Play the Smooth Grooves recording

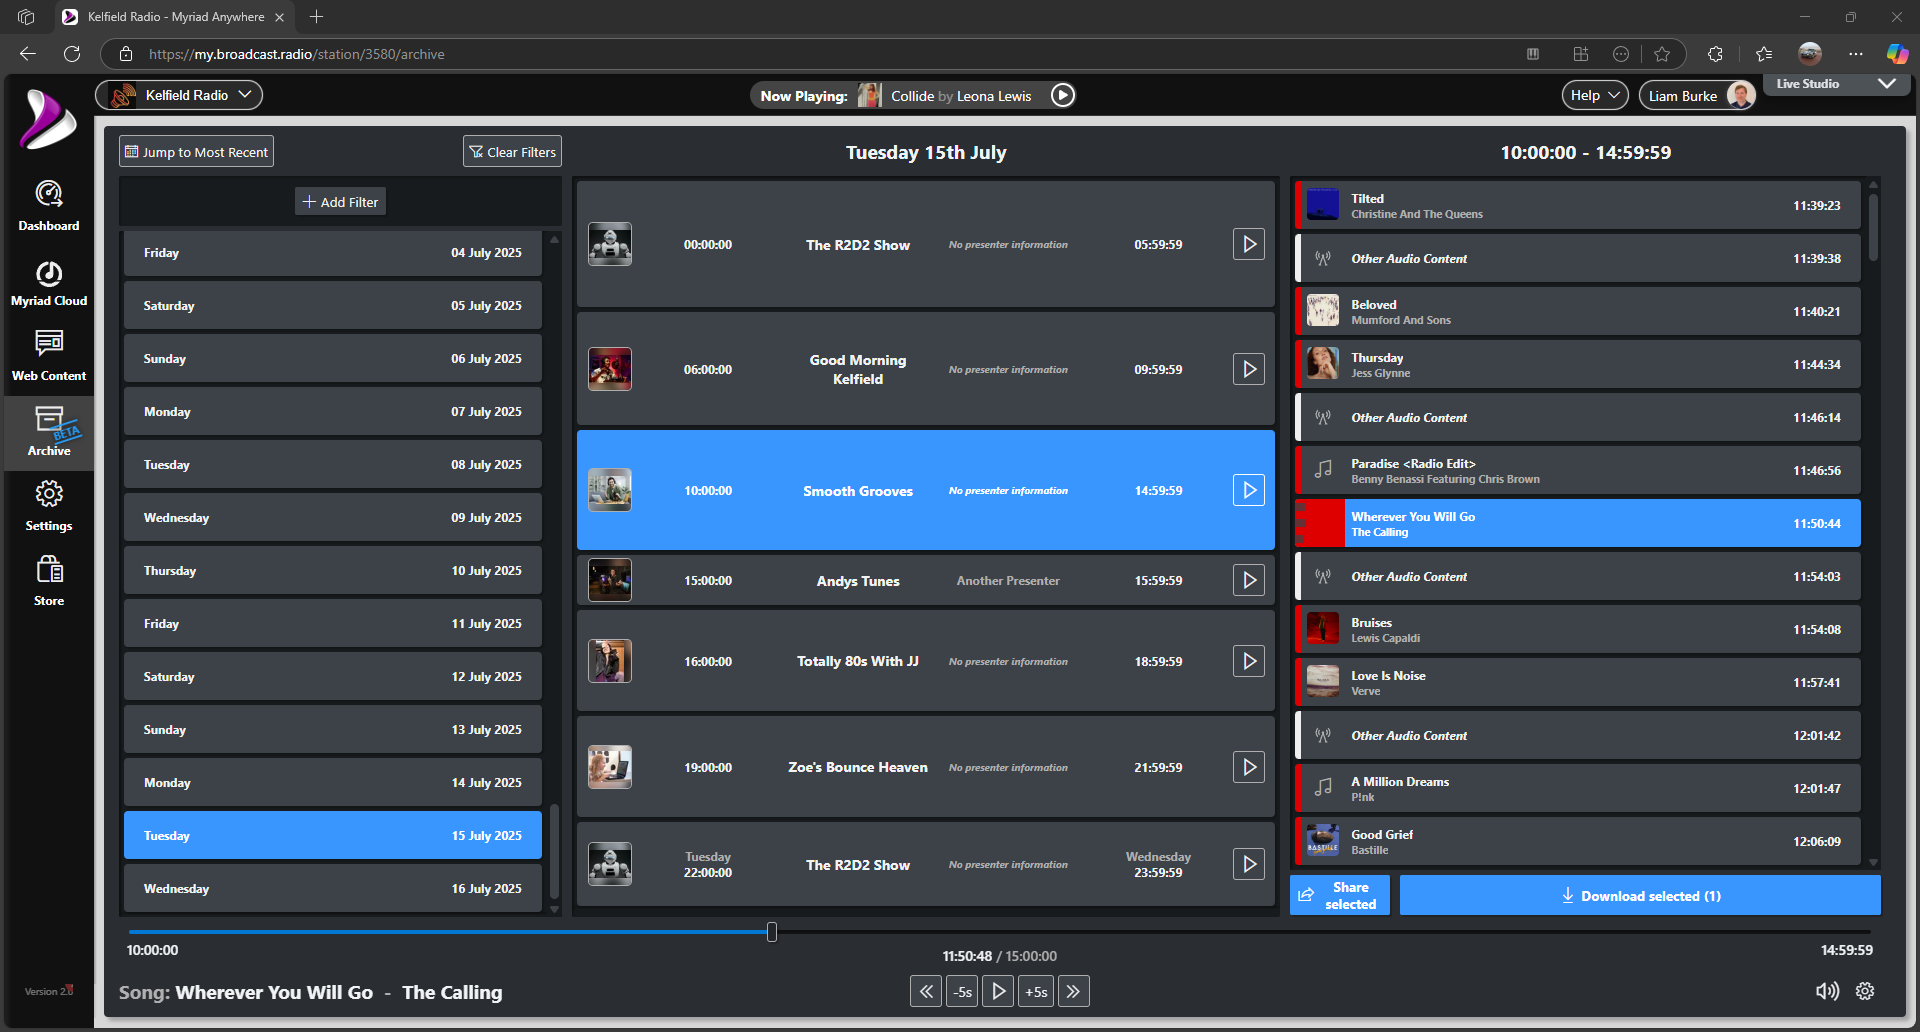click(x=1249, y=490)
